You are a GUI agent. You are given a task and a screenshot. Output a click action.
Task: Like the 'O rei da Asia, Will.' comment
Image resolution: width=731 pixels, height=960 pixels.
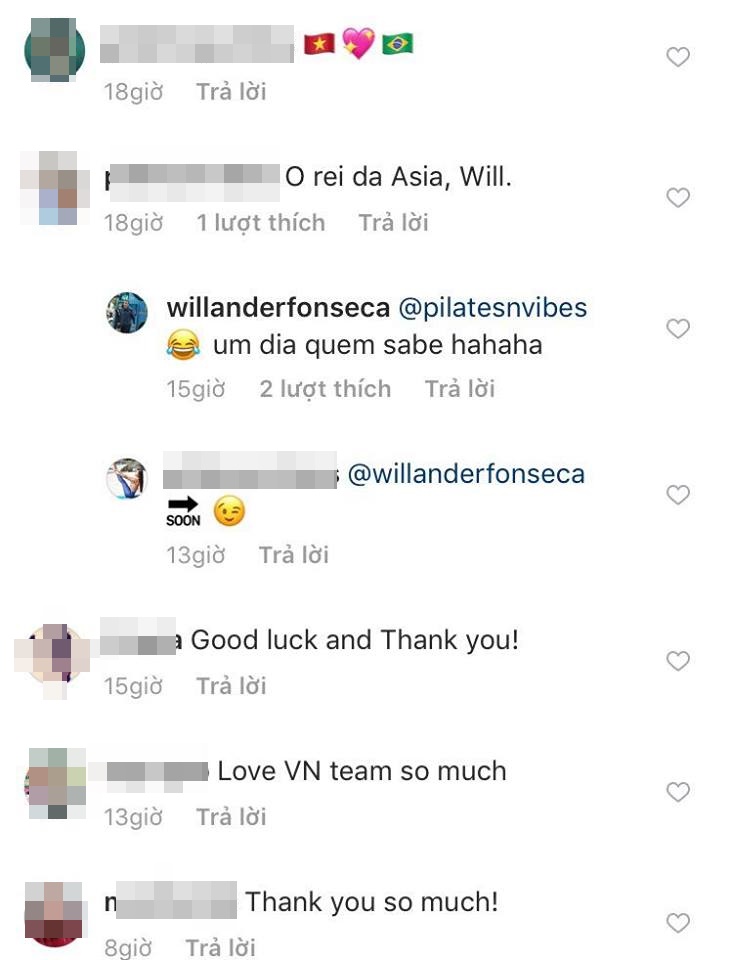tap(678, 197)
